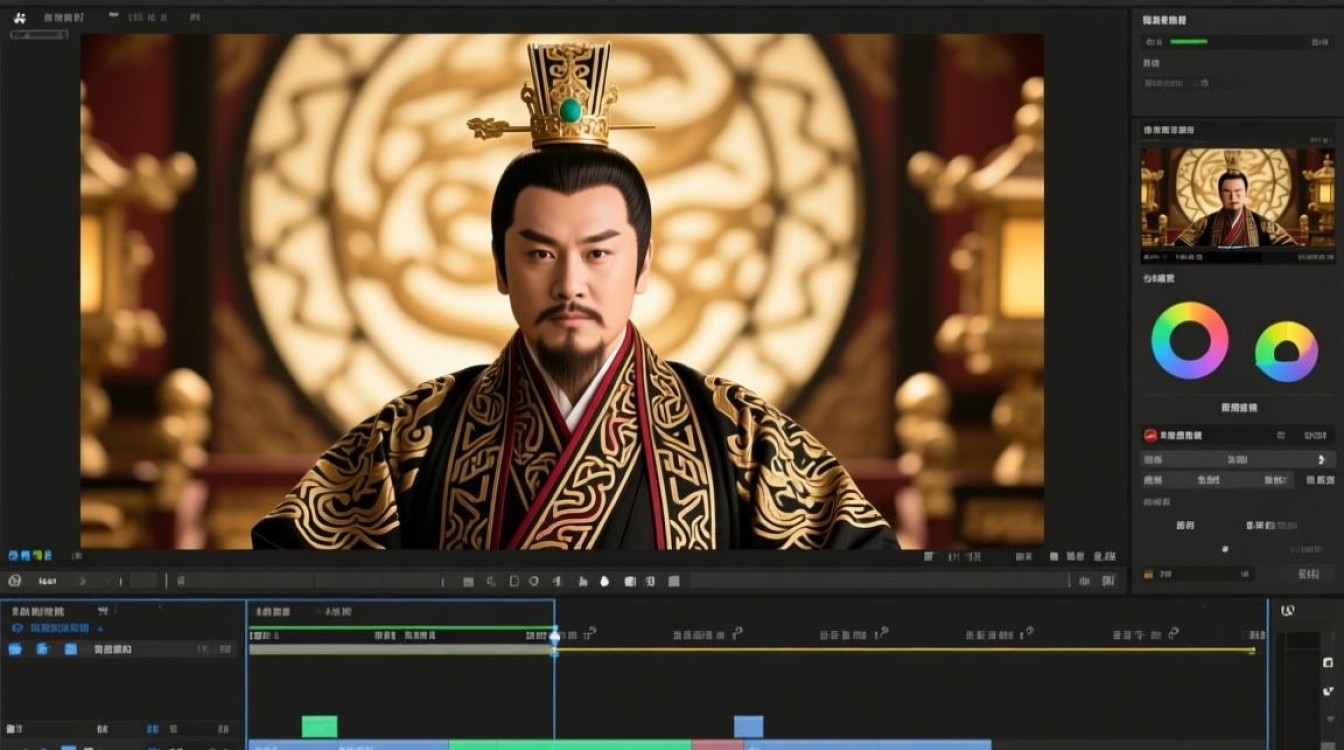1344x750 pixels.
Task: Click the green progress bar at the top of the right panel
Action: [1189, 42]
